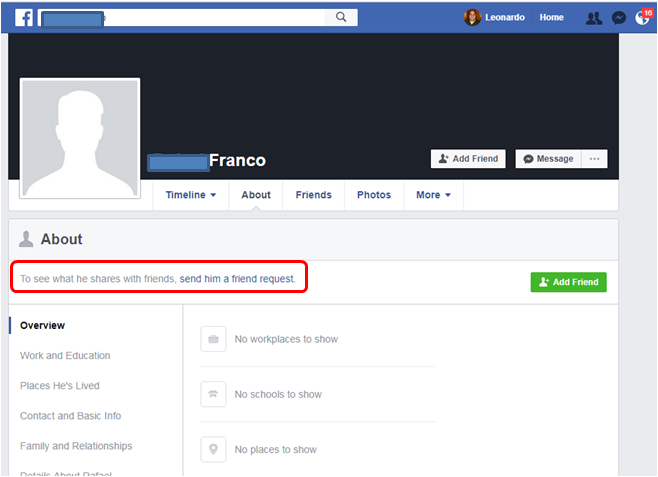Select Overview in About sidebar

[42, 326]
